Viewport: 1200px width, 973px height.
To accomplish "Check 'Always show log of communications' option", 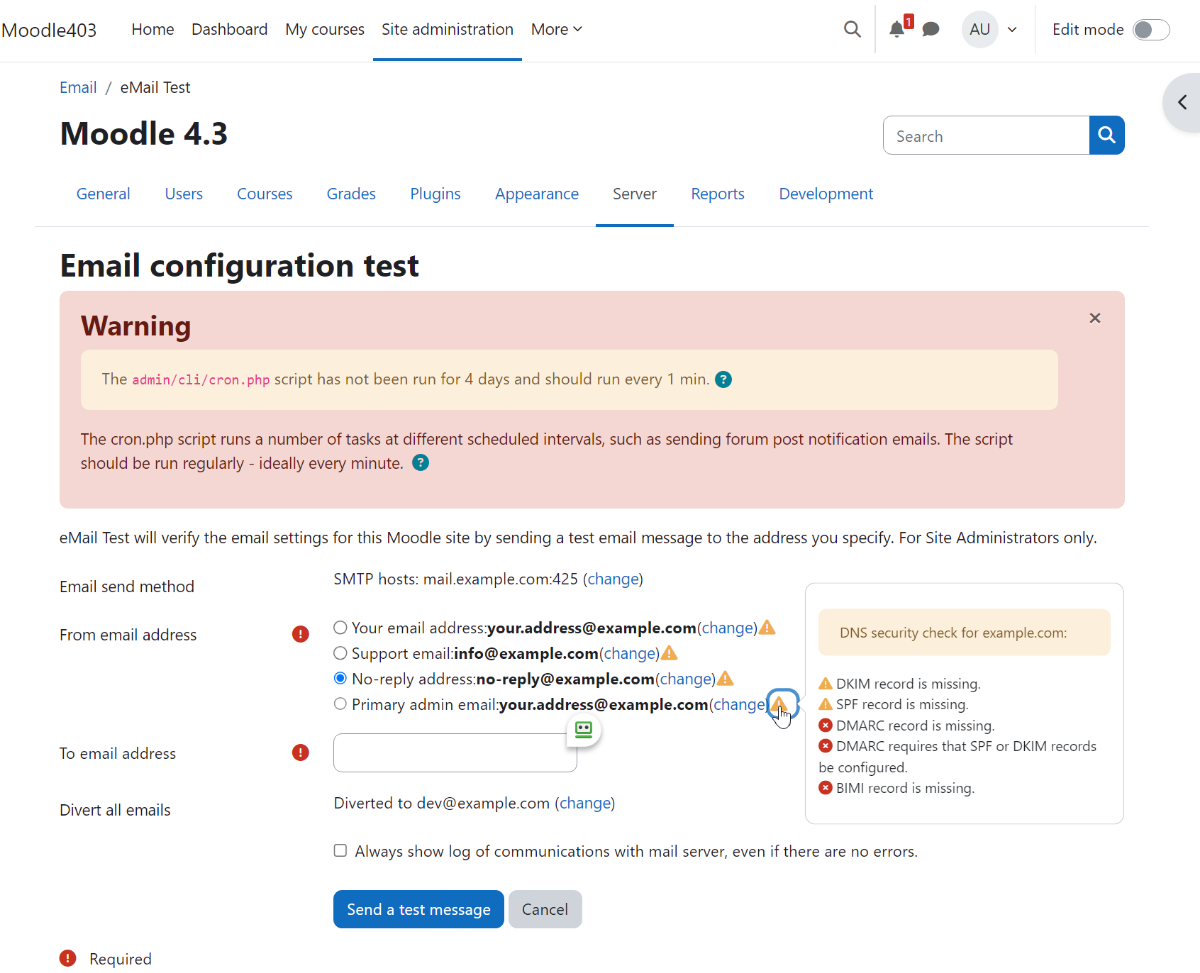I will click(340, 850).
